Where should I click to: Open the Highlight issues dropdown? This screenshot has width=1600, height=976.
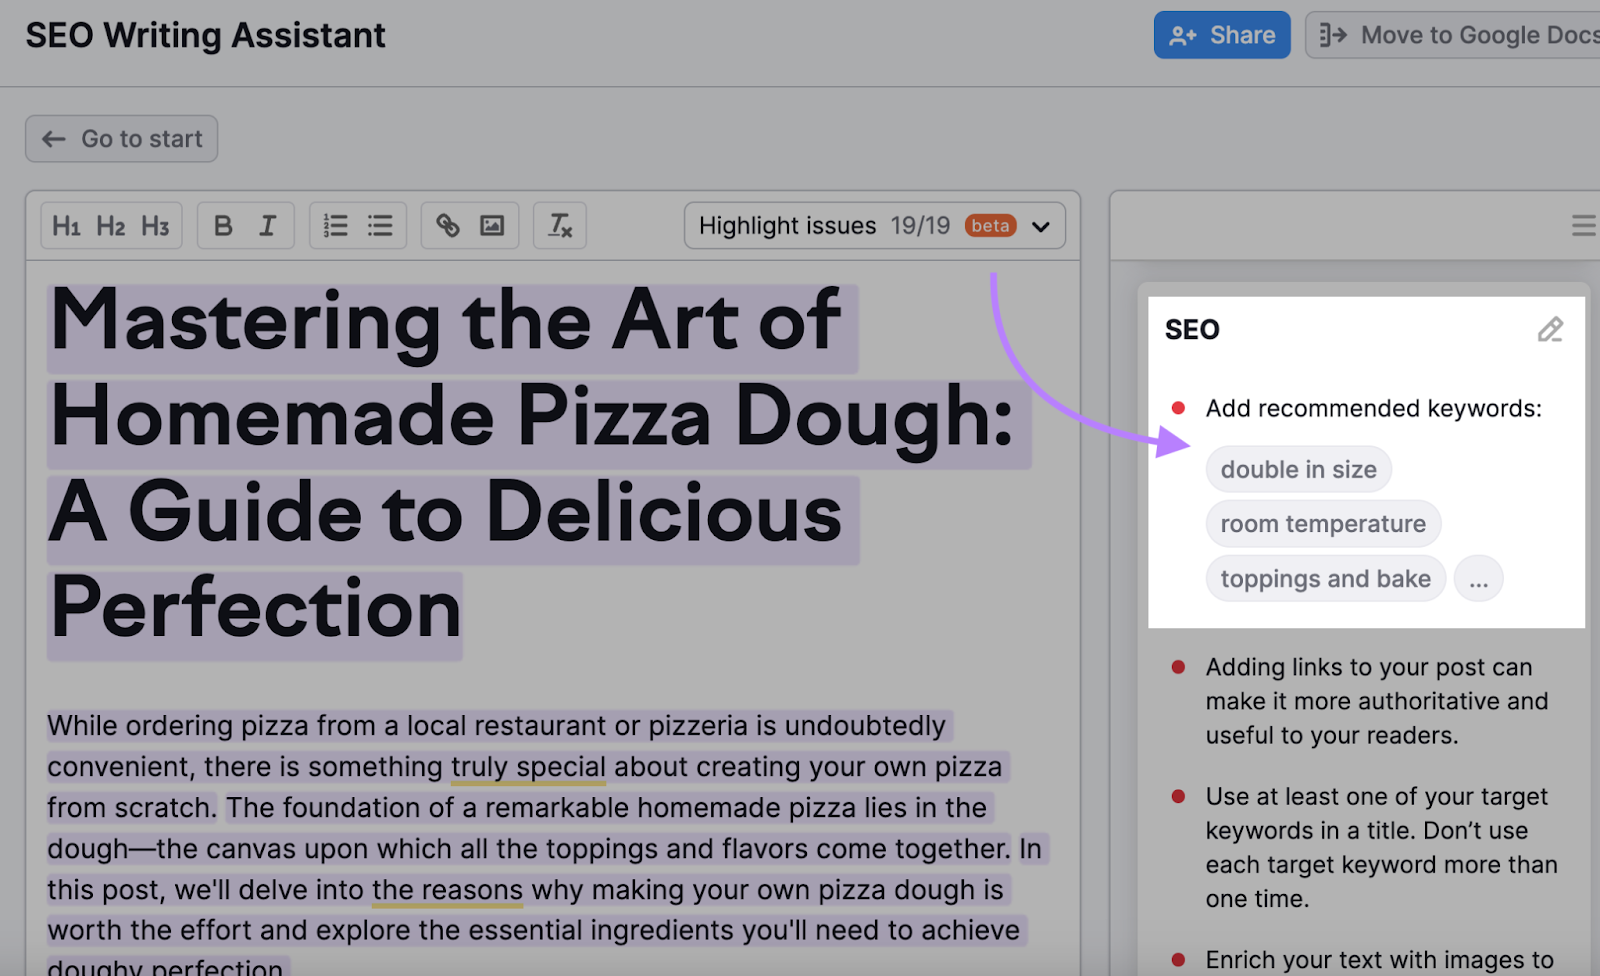pyautogui.click(x=1040, y=225)
